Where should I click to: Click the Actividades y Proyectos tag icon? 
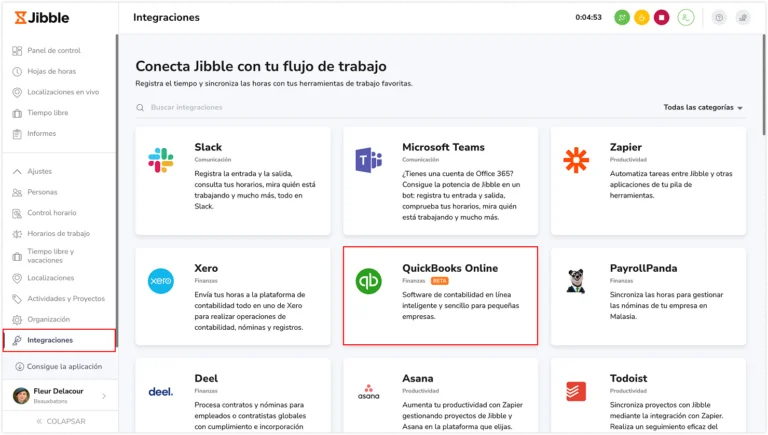coord(17,299)
